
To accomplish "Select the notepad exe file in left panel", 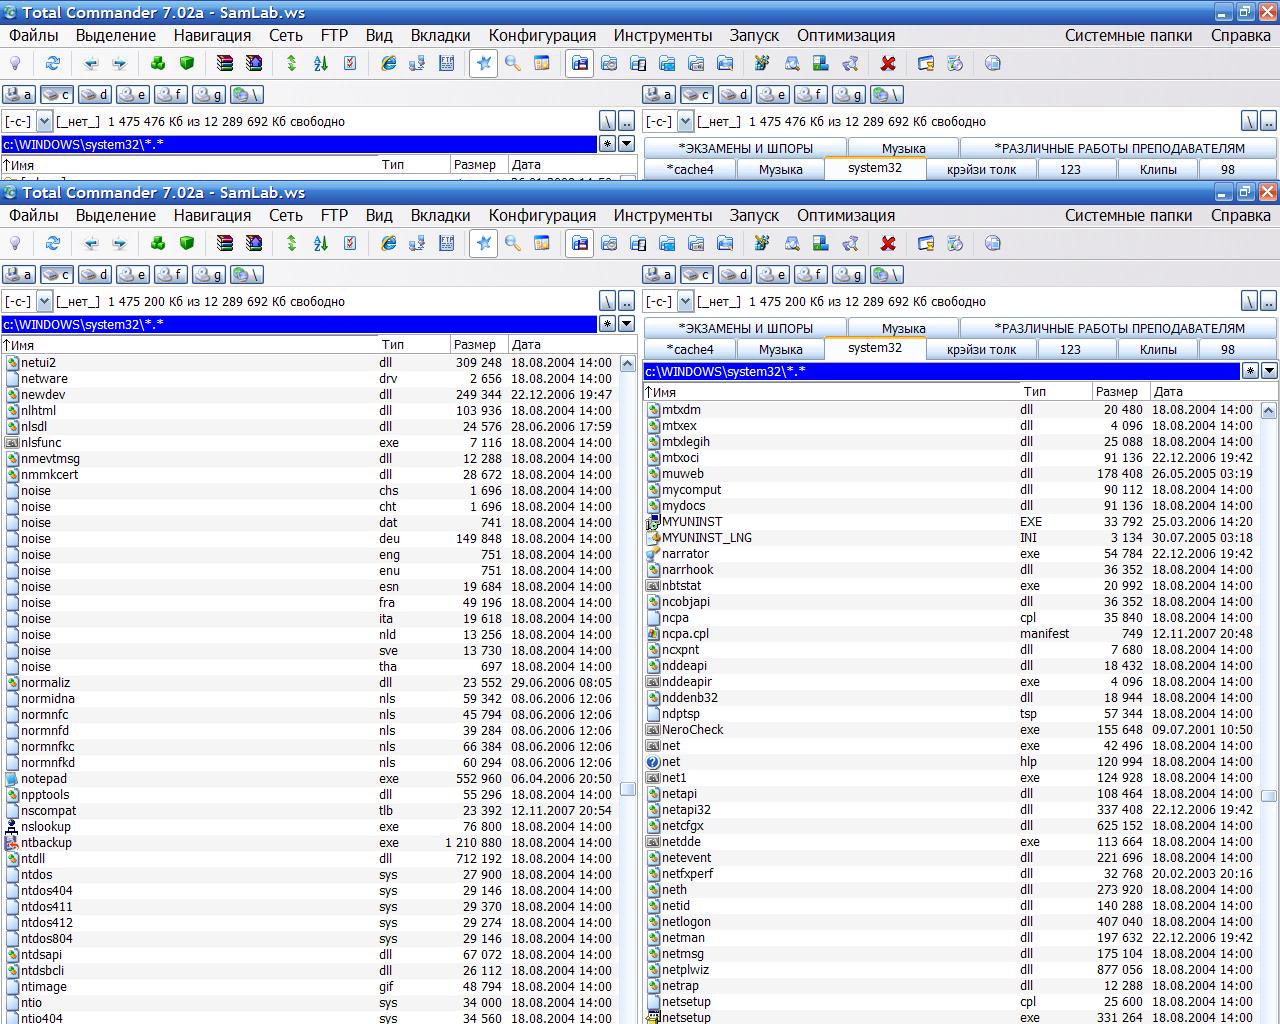I will pos(44,779).
